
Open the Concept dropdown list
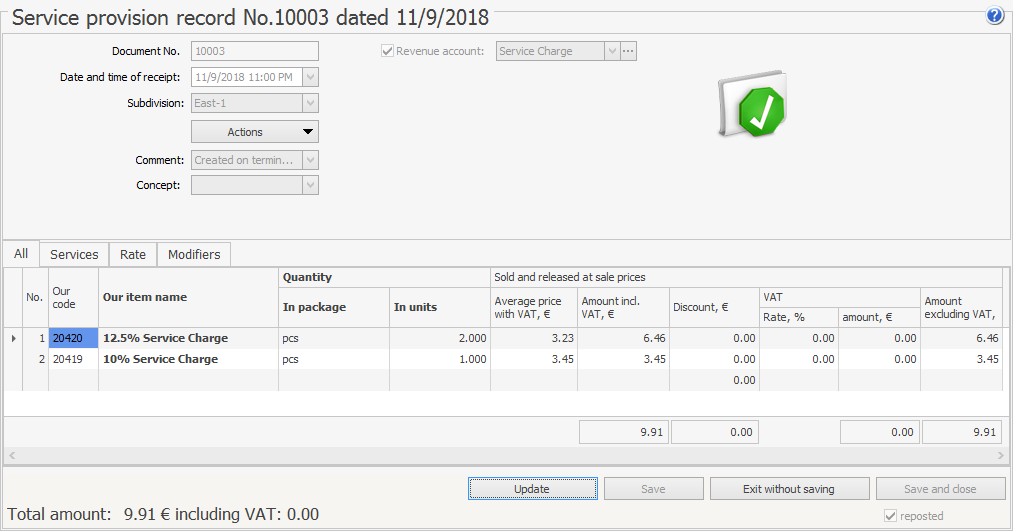tap(310, 185)
